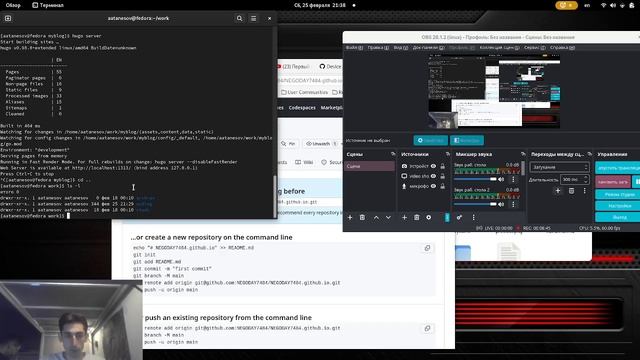
Task: Click volume slider of Звук раб. стола 2
Action: 476,204
